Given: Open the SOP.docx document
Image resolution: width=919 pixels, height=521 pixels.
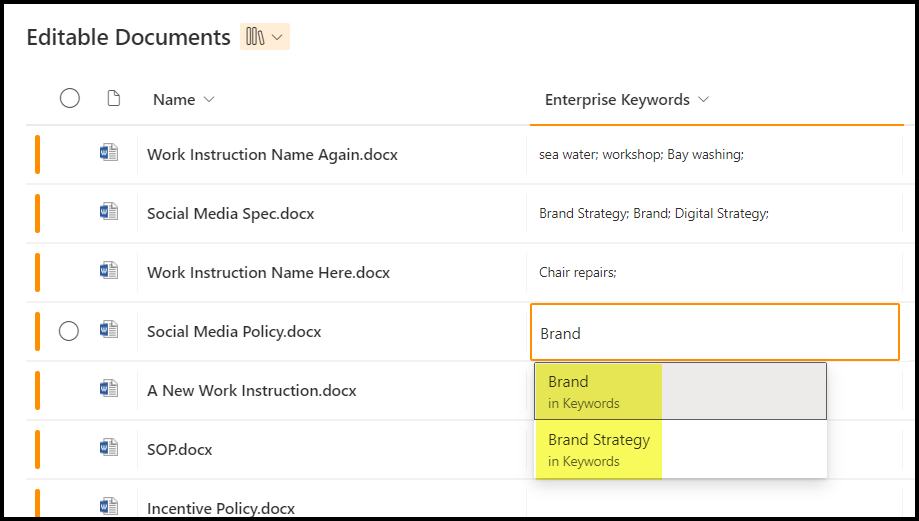Looking at the screenshot, I should point(179,449).
